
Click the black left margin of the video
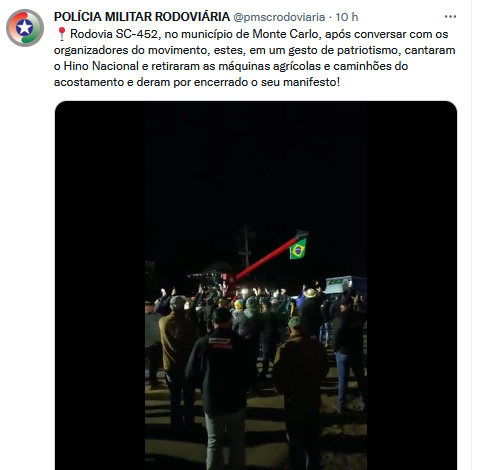(100, 285)
